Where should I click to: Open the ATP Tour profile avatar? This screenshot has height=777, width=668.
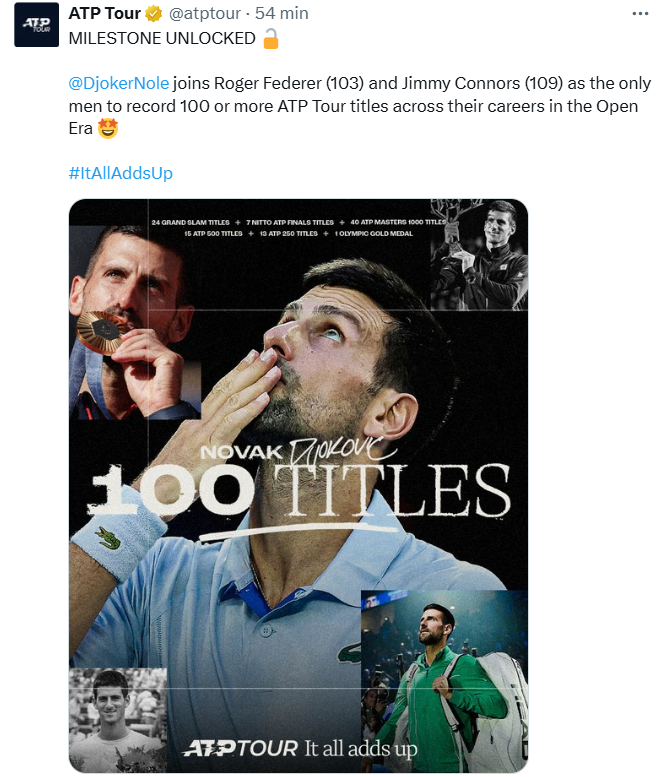pyautogui.click(x=36, y=25)
